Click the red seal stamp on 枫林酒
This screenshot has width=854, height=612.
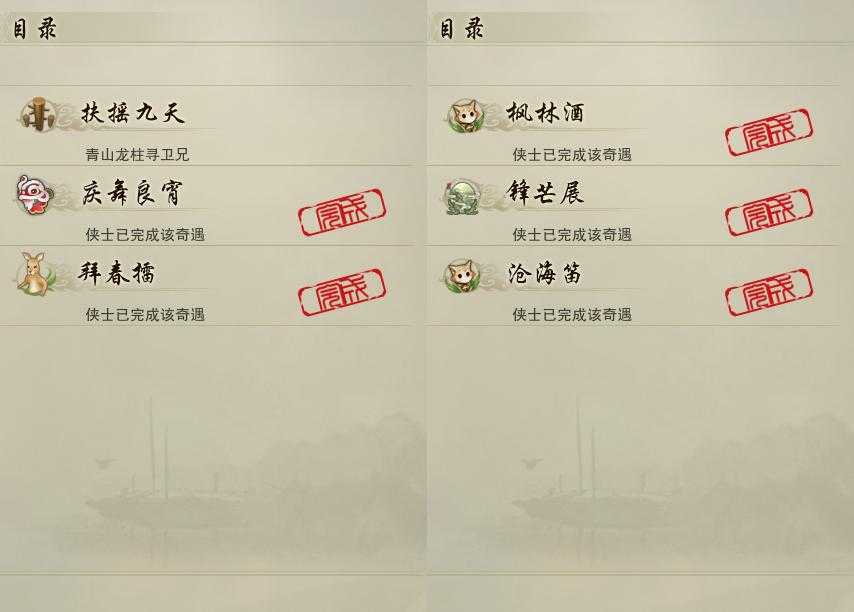point(769,132)
